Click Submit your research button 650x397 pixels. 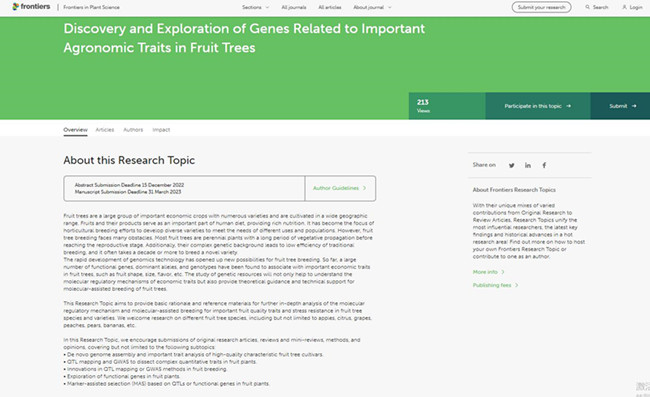[541, 7]
